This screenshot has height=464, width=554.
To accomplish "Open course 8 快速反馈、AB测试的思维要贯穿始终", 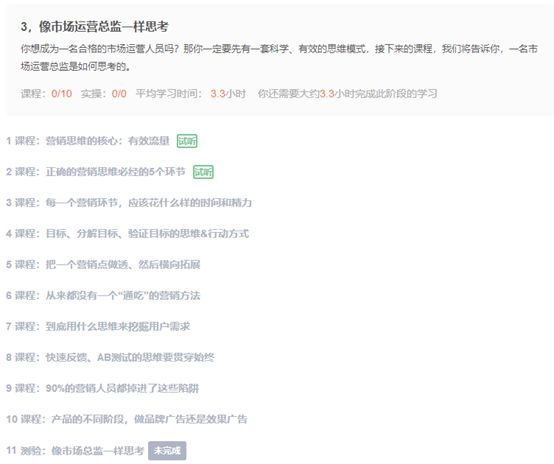I will (x=110, y=357).
